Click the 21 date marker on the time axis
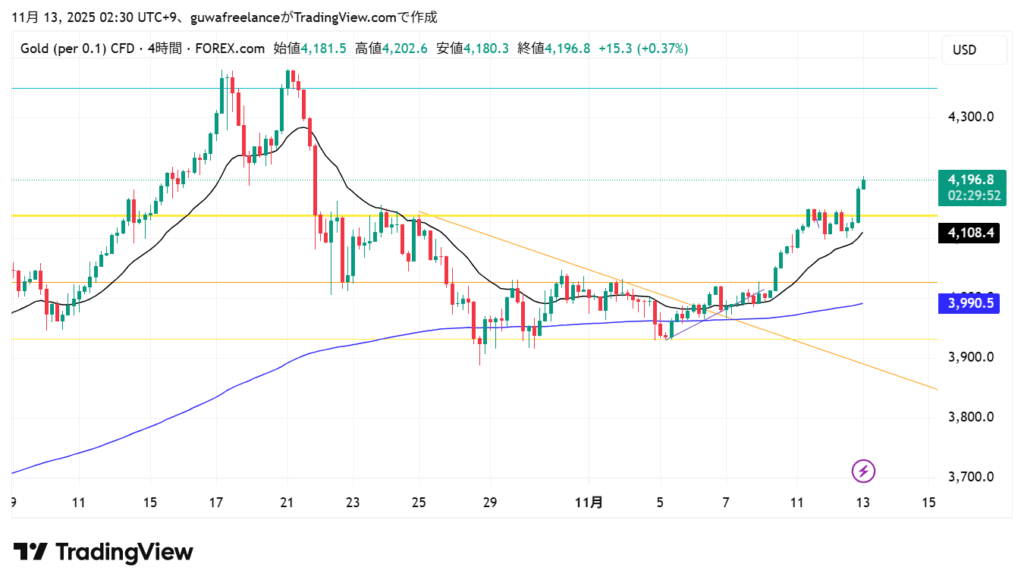Viewport: 1024px width, 586px height. click(288, 502)
